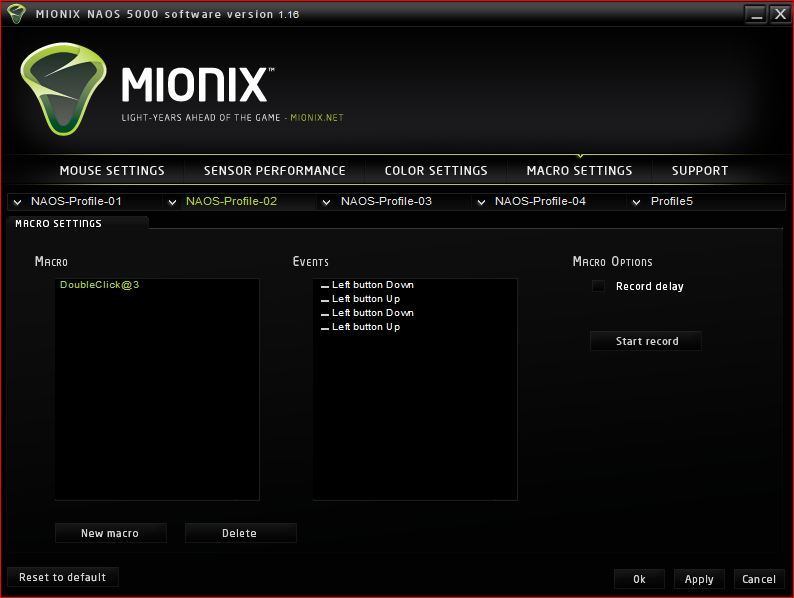Click the Apply button
794x598 pixels.
699,579
